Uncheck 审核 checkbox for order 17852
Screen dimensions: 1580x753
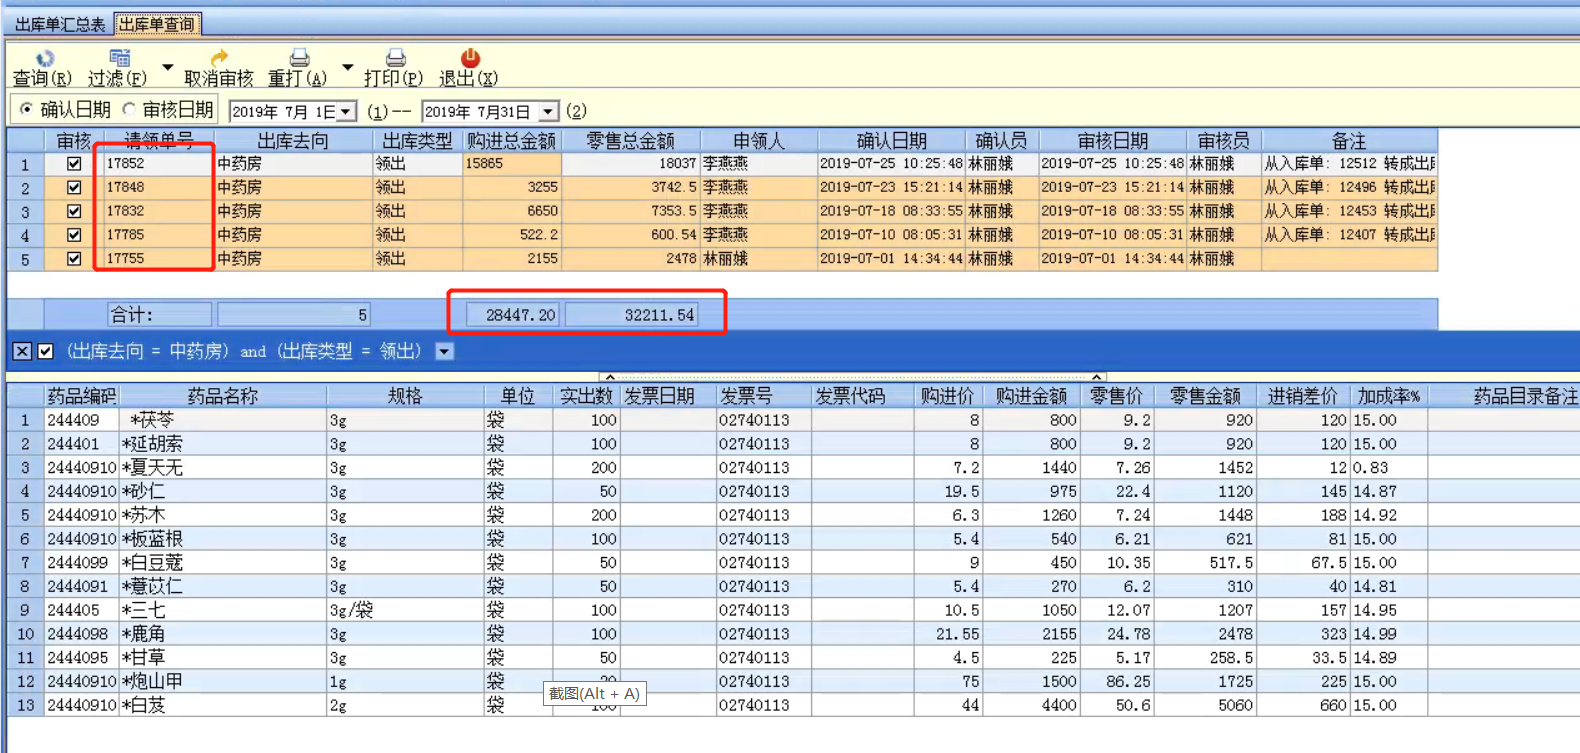74,164
